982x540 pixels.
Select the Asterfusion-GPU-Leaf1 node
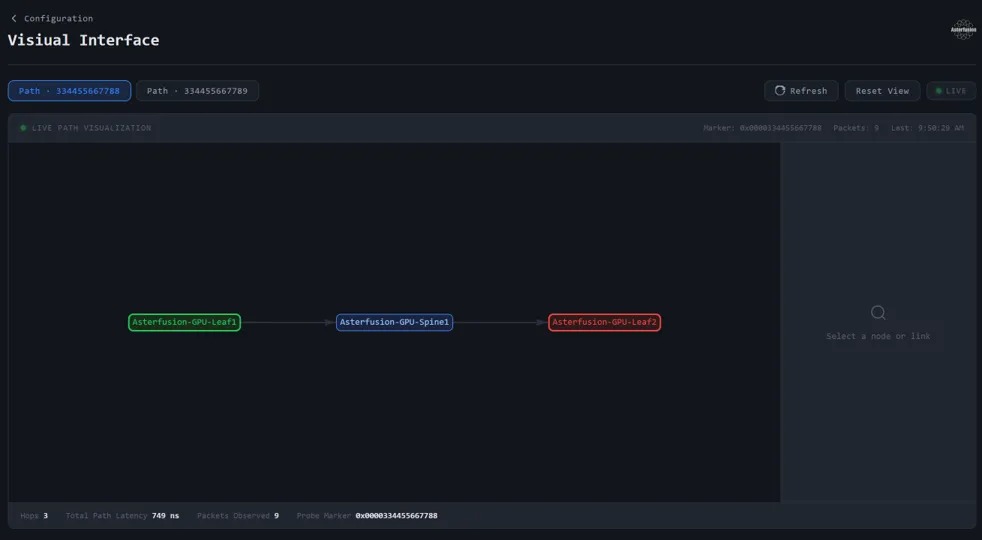[184, 322]
